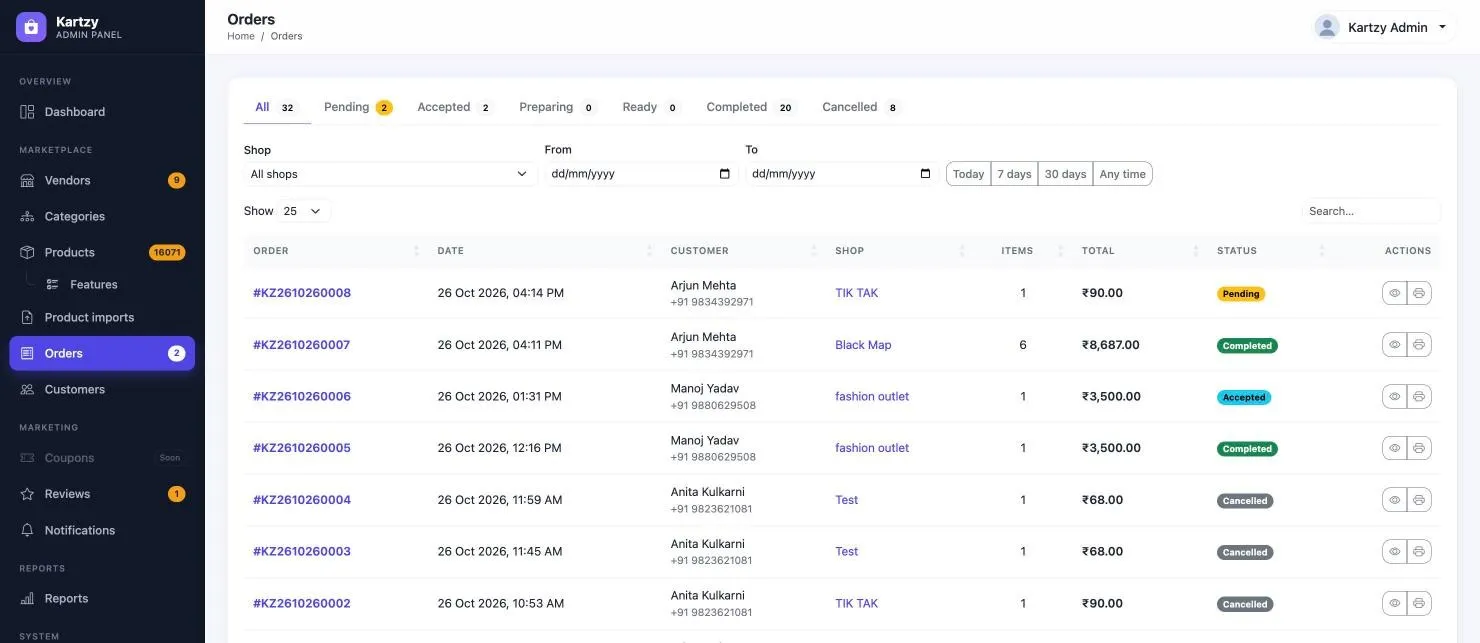The width and height of the screenshot is (1480, 643).
Task: Select Orders in the sidebar
Action: 102,353
